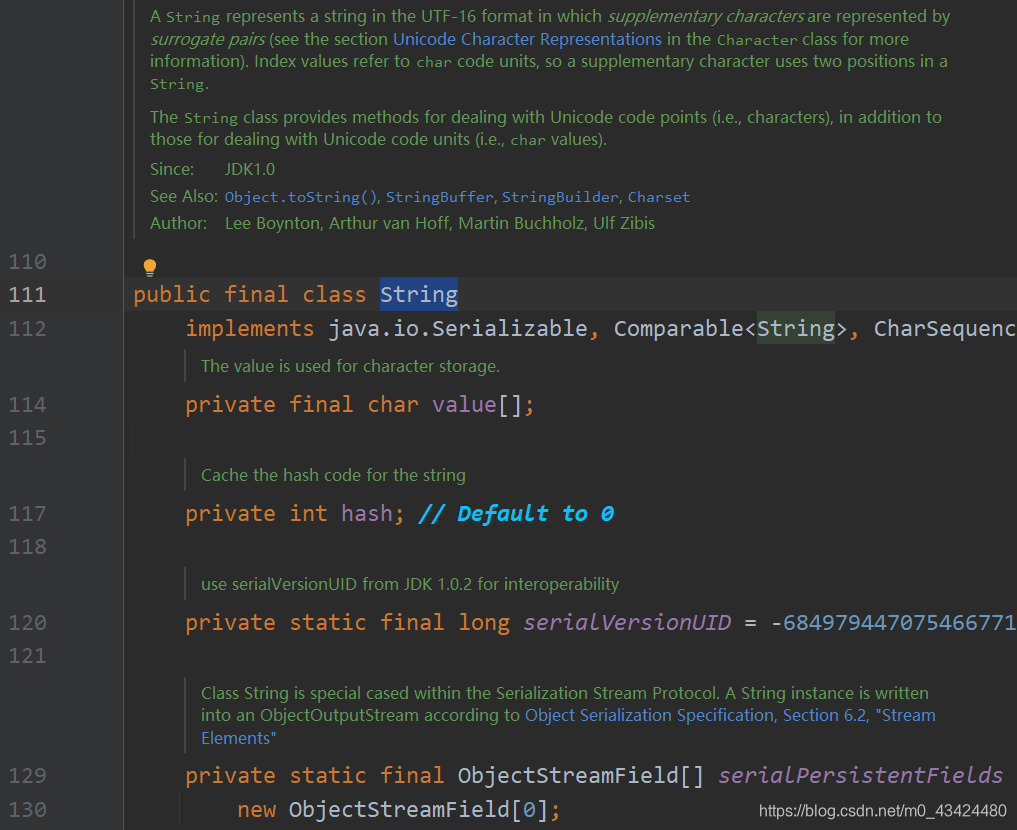The image size is (1017, 830).
Task: Click 'Cache the hash code for the string' doc
Action: point(333,475)
